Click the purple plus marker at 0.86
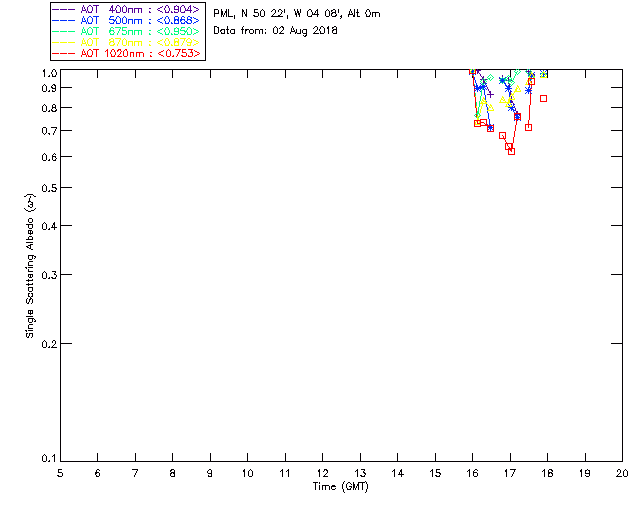 point(491,95)
